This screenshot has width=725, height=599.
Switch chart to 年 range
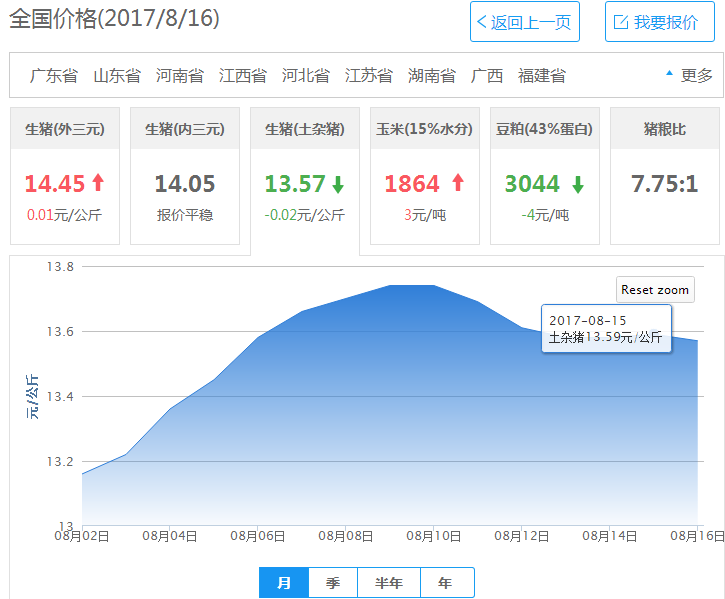coord(446,583)
